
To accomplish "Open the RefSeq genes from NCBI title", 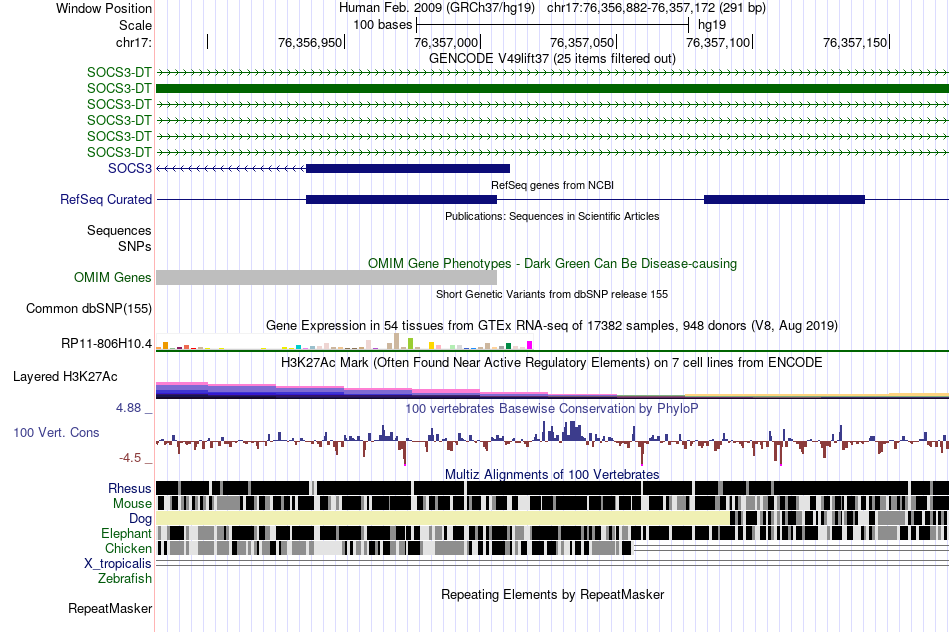I will 552,185.
